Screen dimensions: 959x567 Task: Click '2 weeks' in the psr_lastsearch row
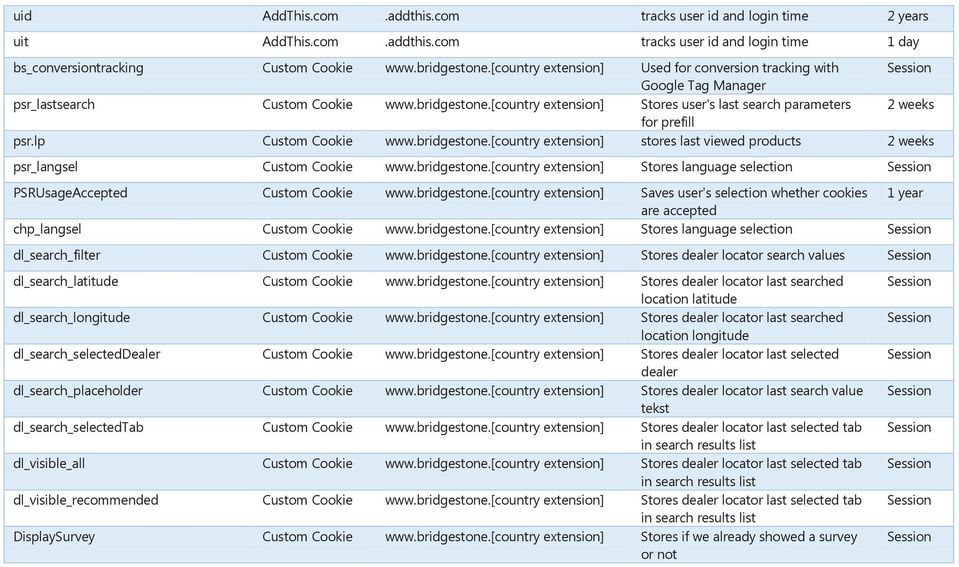911,105
